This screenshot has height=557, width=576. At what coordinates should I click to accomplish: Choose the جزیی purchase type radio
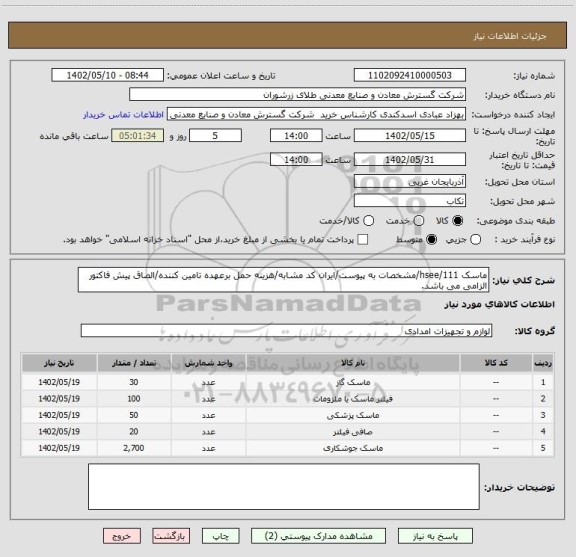475,240
